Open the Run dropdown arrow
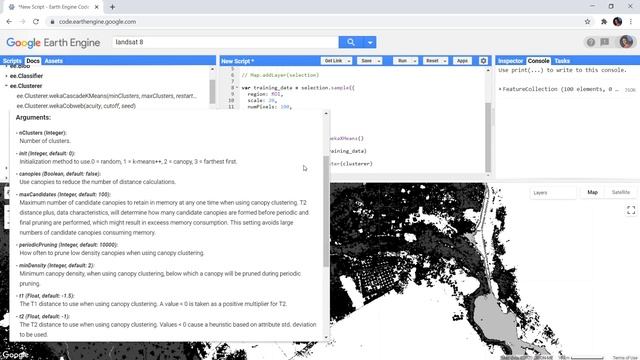This screenshot has width=640, height=360. [x=415, y=61]
